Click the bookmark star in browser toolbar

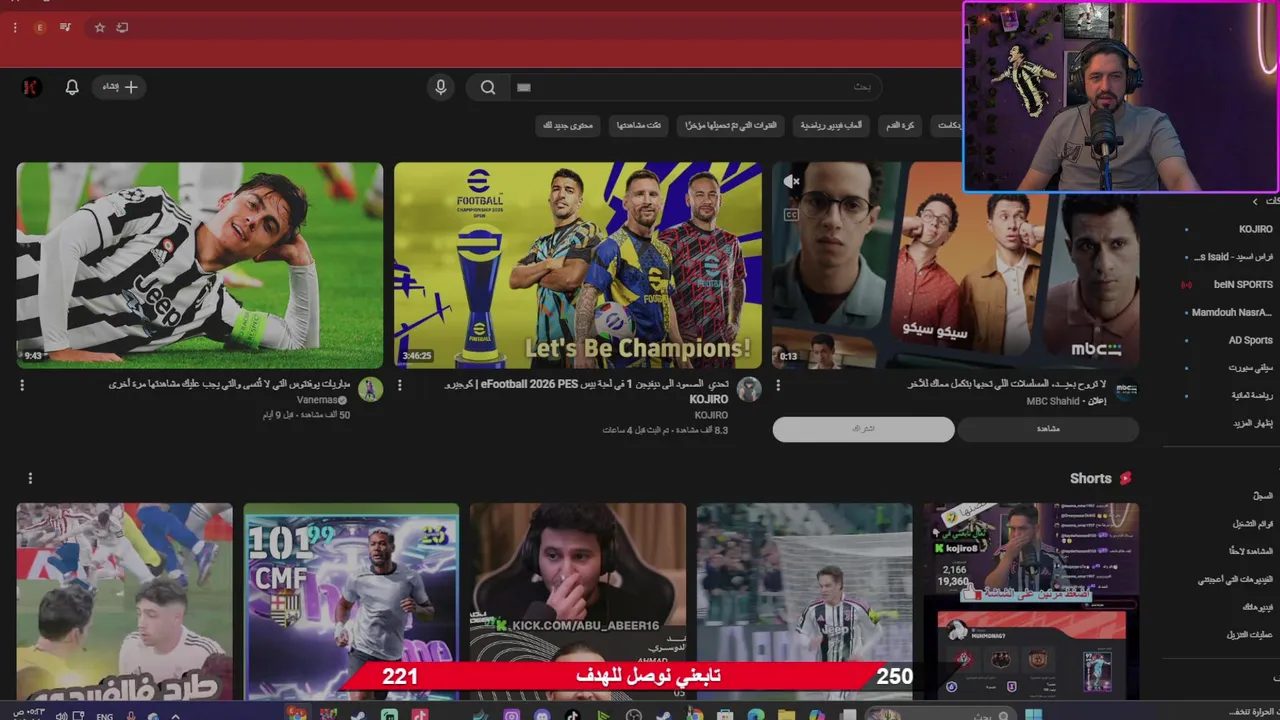99,27
